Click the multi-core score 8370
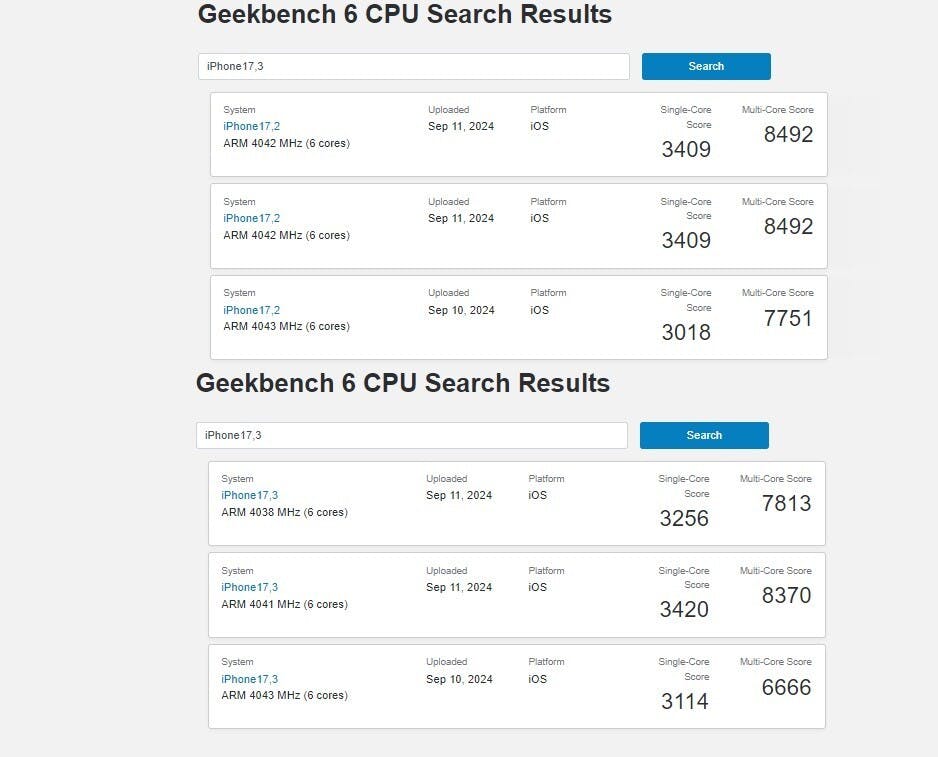 tap(786, 595)
